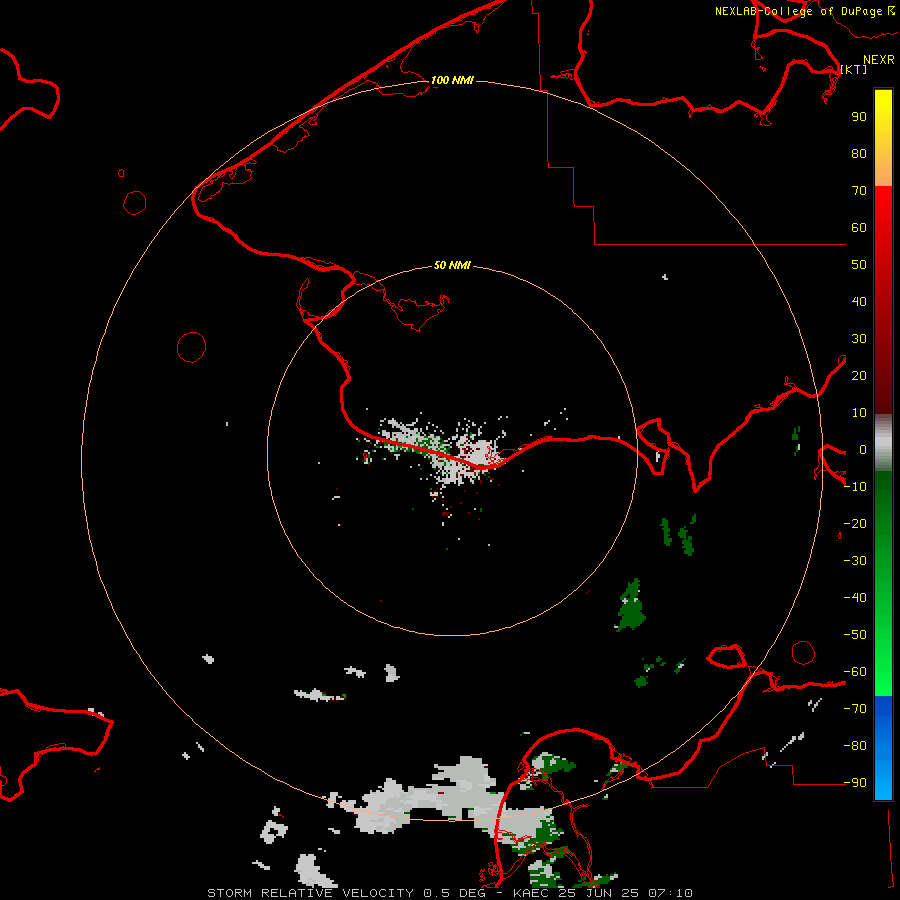Image resolution: width=900 pixels, height=900 pixels.
Task: Click the positive 90 value on the velocity scale
Action: [859, 117]
